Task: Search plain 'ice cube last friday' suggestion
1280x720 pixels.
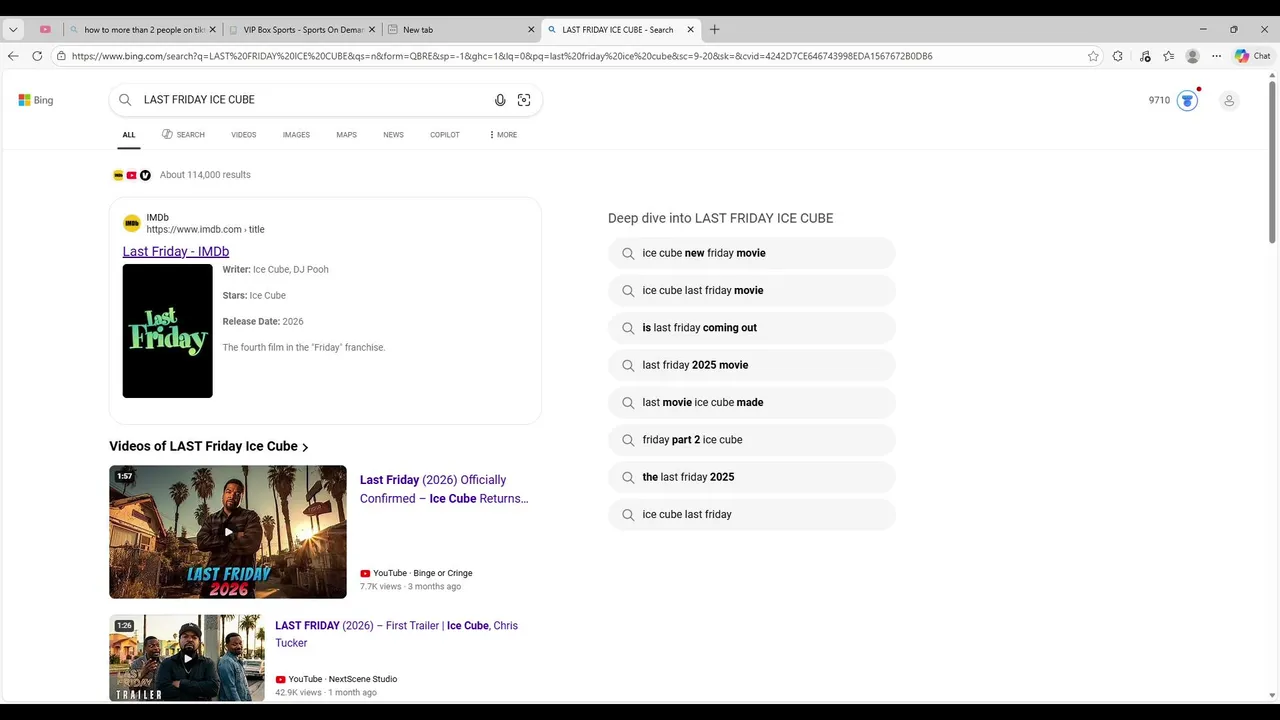Action: pos(752,514)
